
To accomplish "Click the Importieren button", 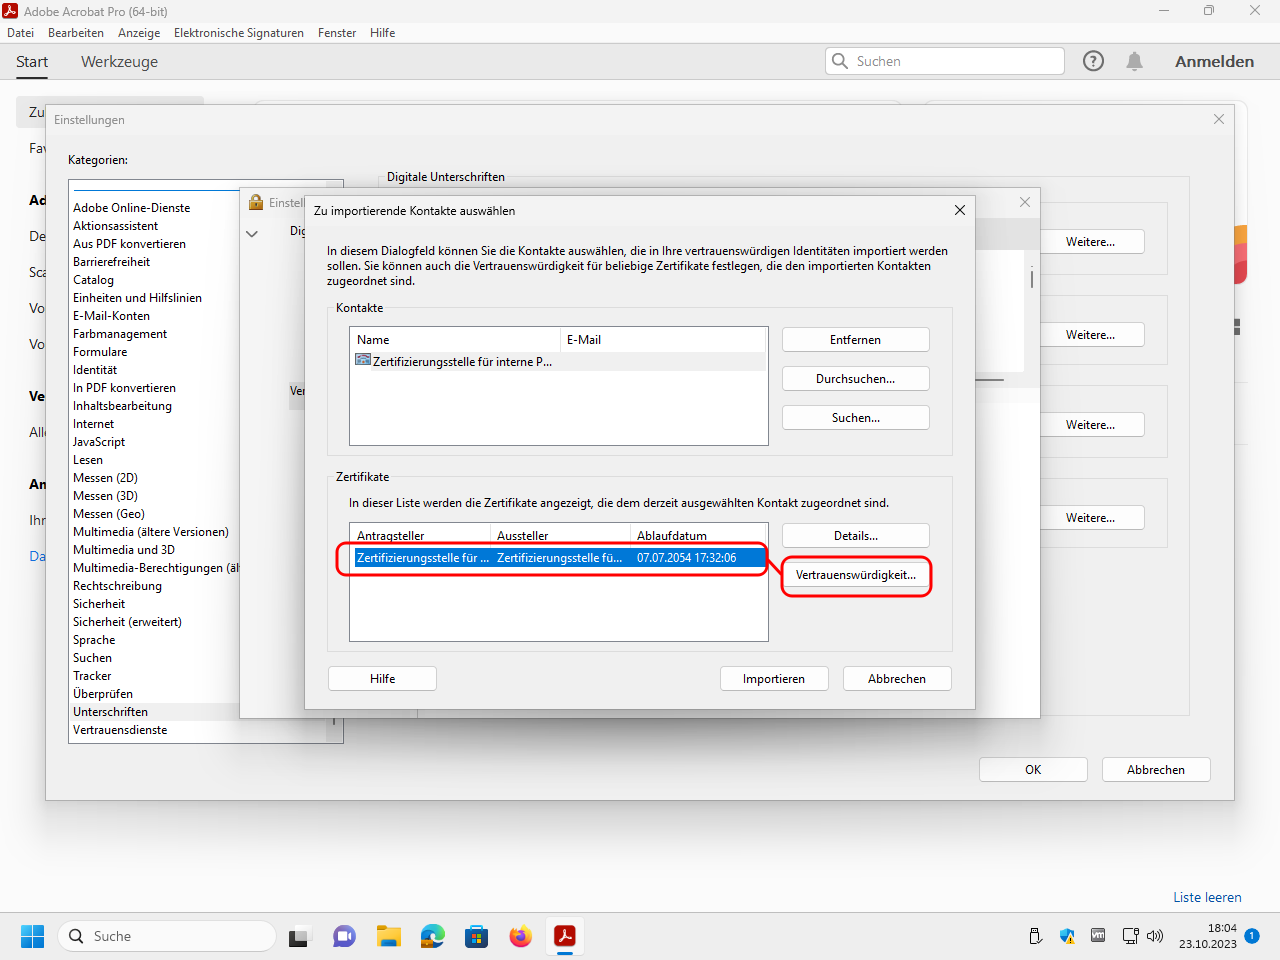I will (x=773, y=679).
